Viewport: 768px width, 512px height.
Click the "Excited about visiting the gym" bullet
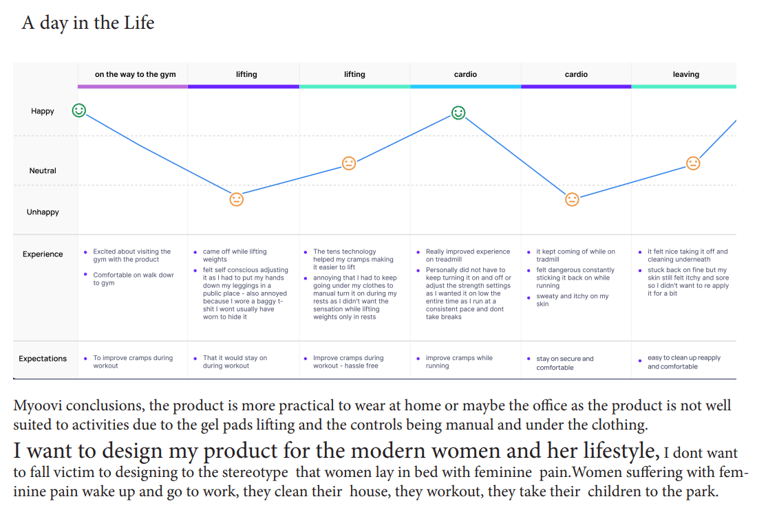tap(132, 256)
